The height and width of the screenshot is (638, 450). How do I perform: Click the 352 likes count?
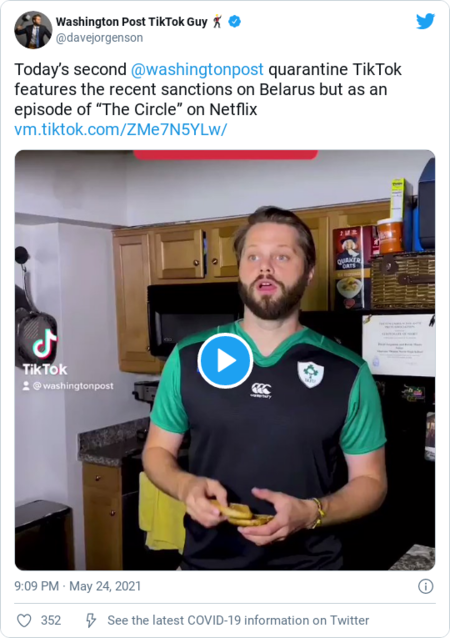pos(51,621)
